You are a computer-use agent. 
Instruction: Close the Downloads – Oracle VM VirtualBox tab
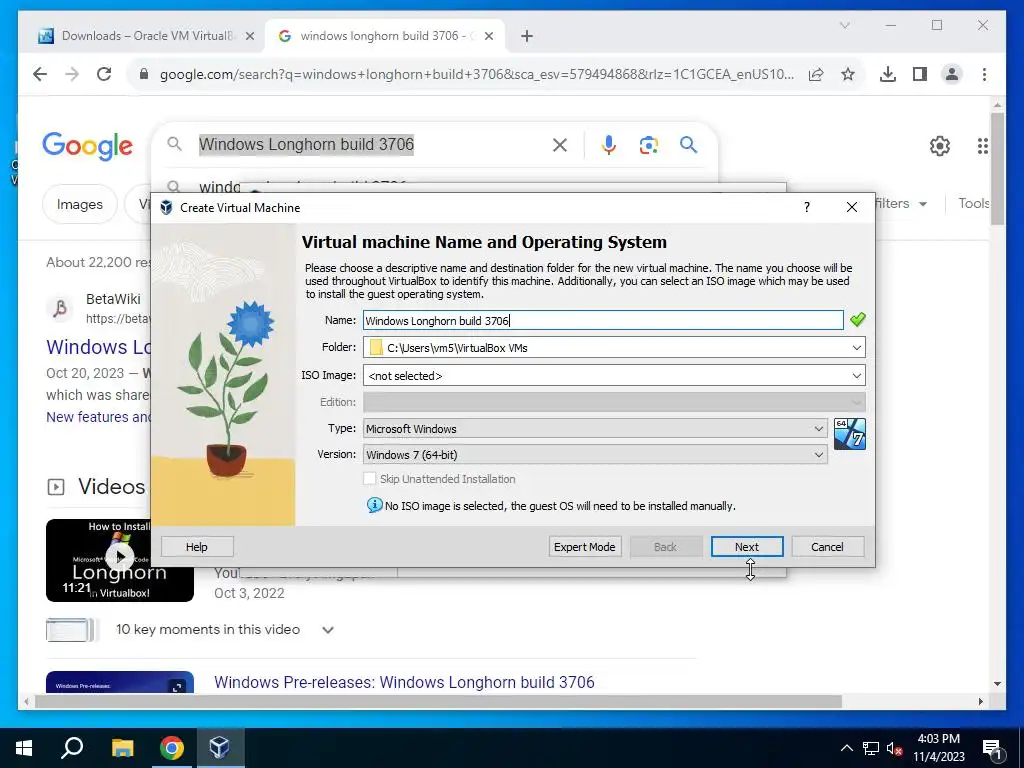point(249,37)
